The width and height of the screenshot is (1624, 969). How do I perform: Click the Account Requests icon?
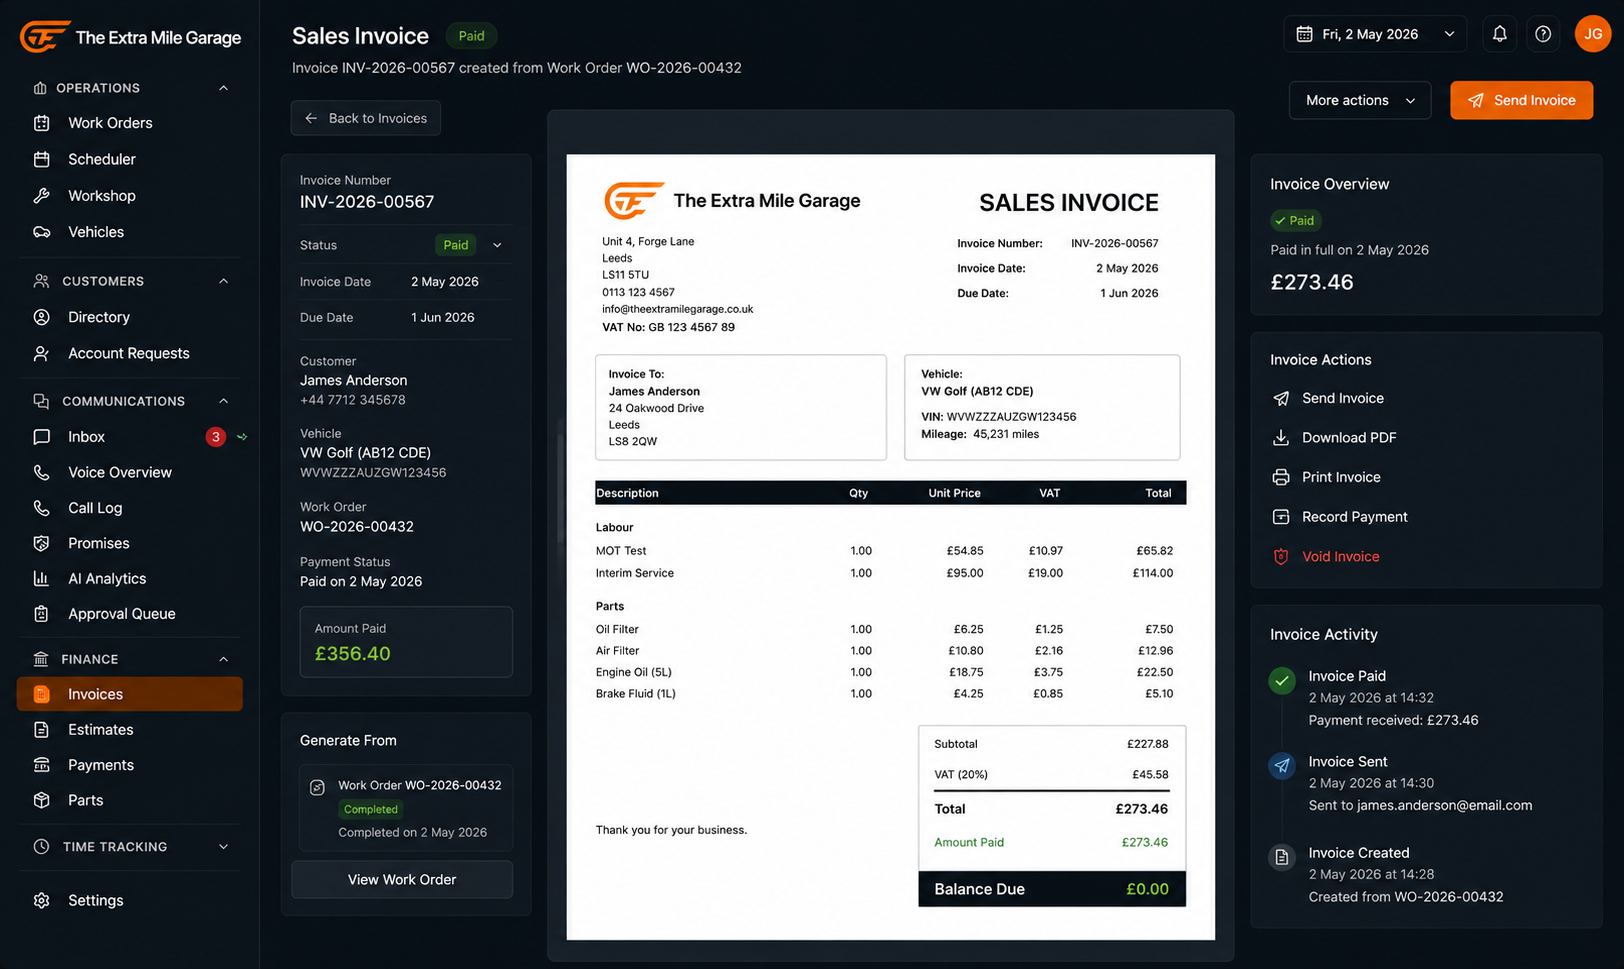pos(41,353)
